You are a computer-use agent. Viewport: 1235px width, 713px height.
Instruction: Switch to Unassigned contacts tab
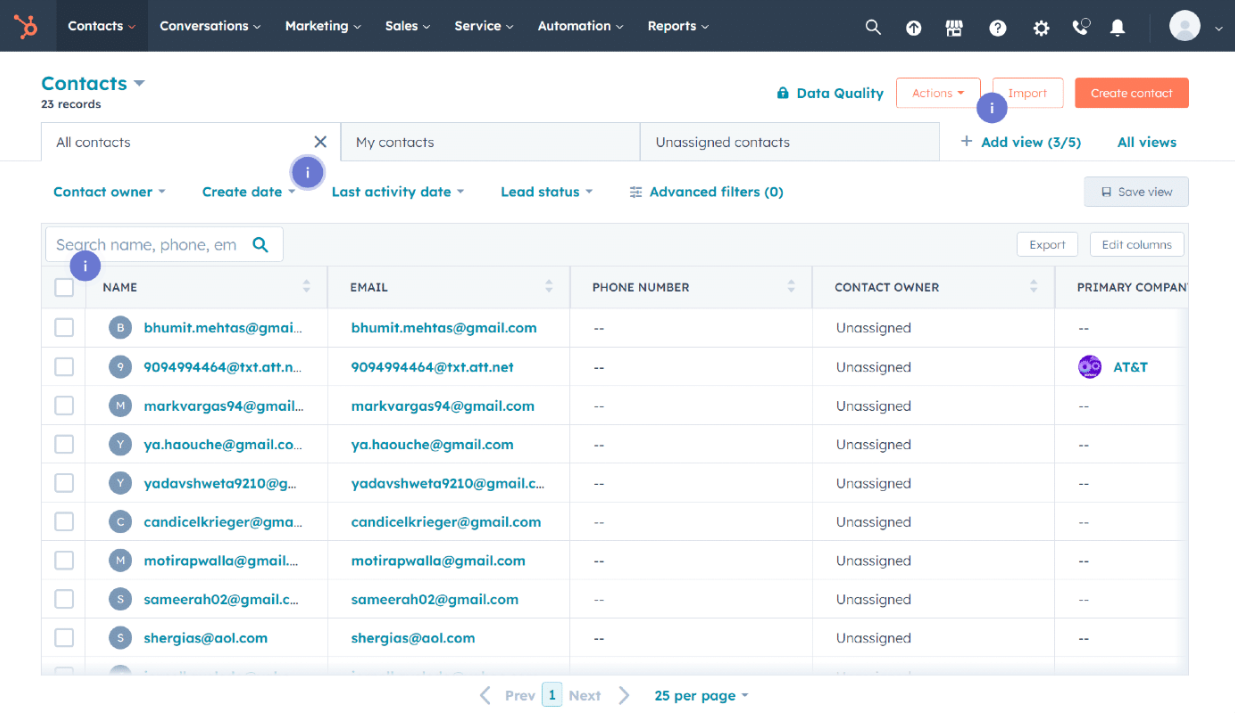(x=789, y=142)
